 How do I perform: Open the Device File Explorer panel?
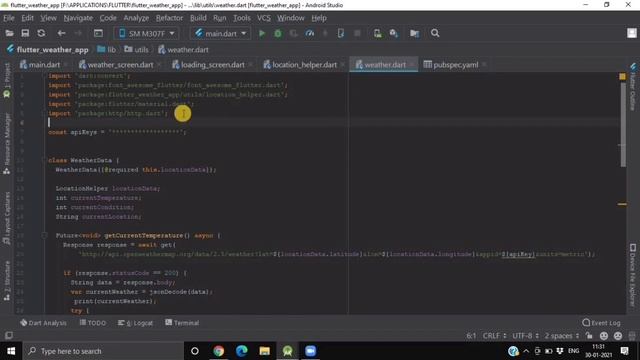(x=633, y=275)
